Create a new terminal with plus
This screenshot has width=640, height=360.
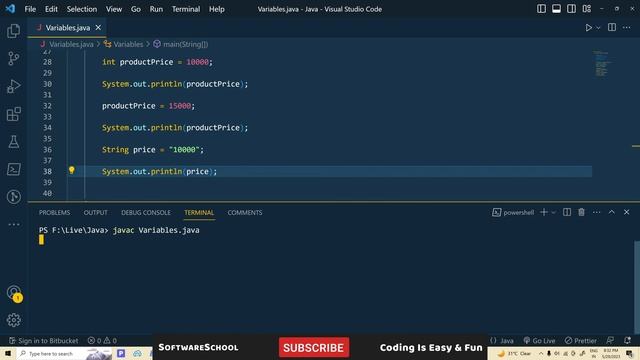point(544,212)
